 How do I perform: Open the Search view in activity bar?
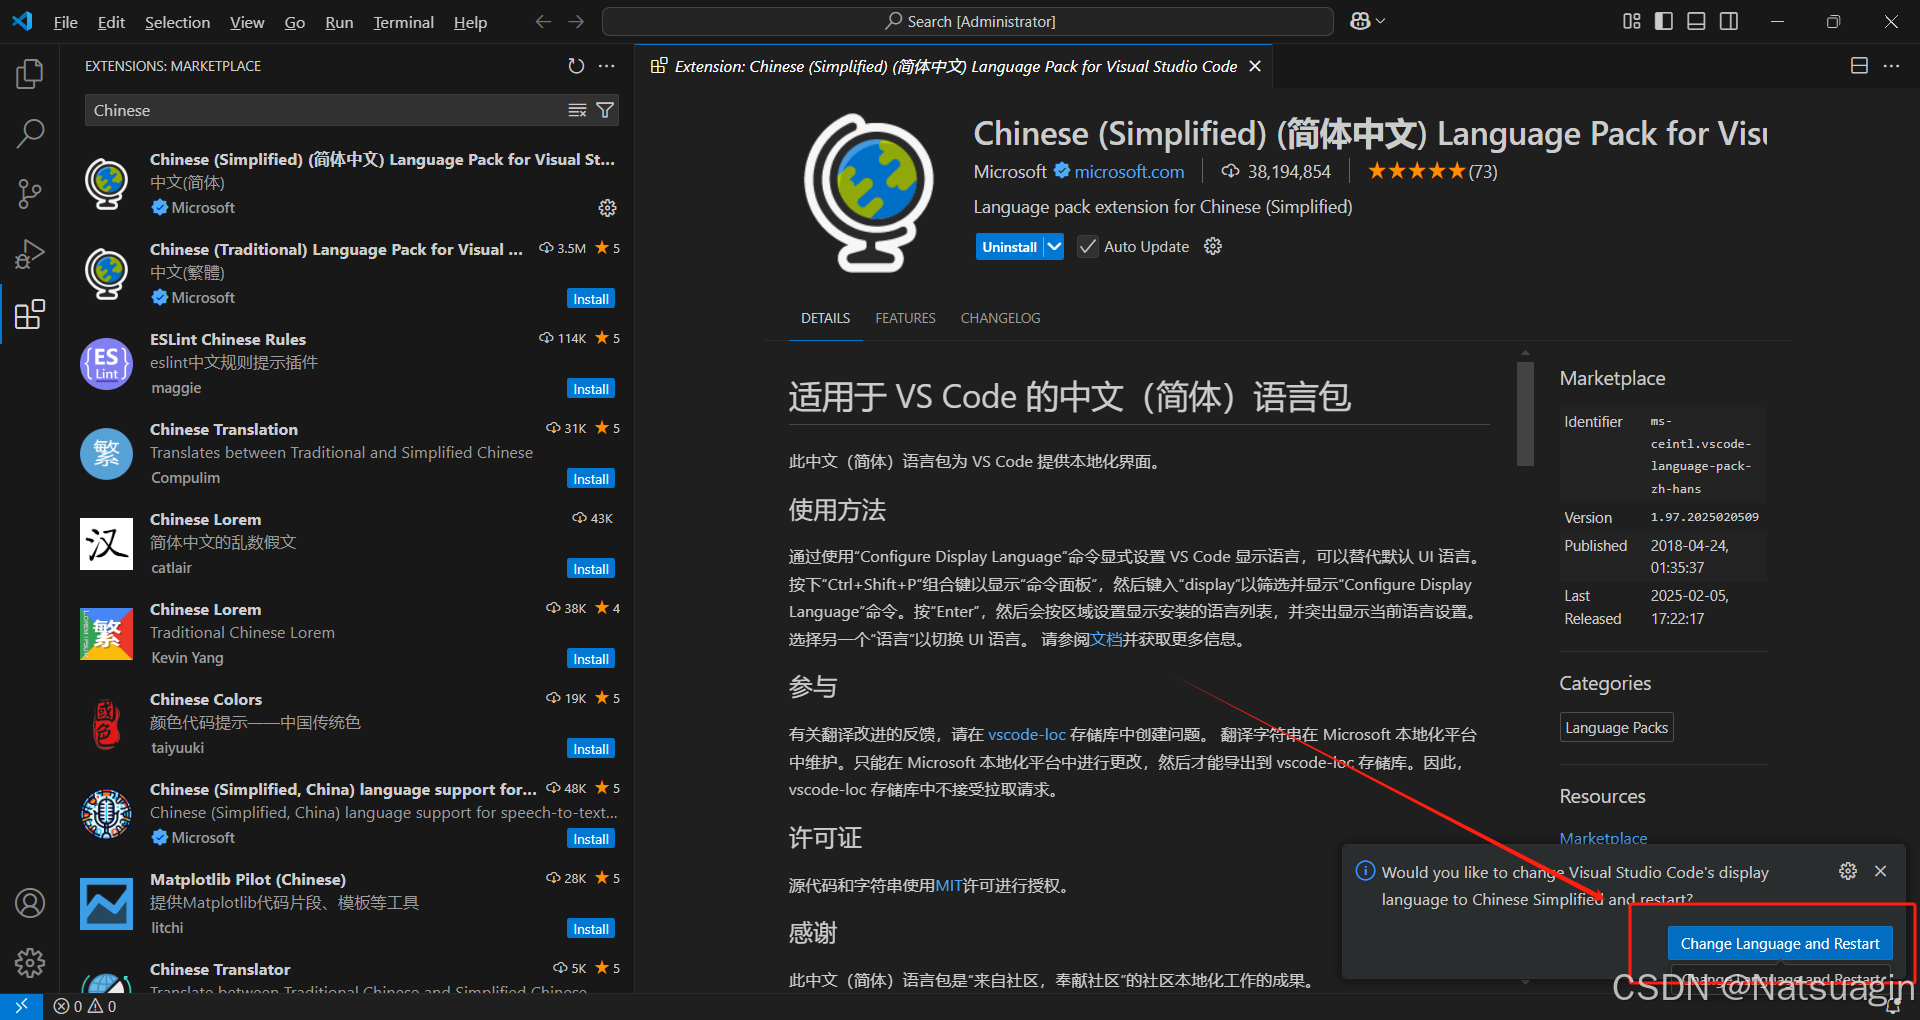[x=30, y=133]
